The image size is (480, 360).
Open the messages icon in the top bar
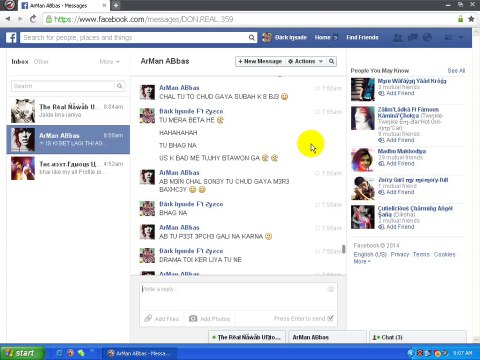pos(412,37)
